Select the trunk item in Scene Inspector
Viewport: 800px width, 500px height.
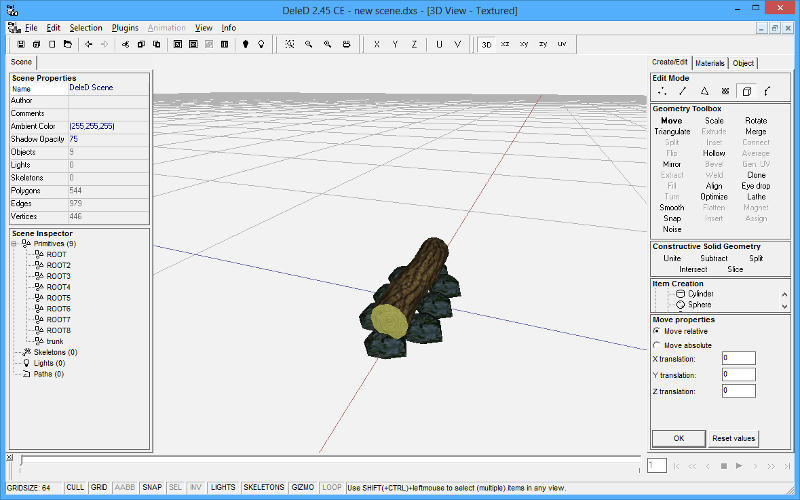(55, 341)
